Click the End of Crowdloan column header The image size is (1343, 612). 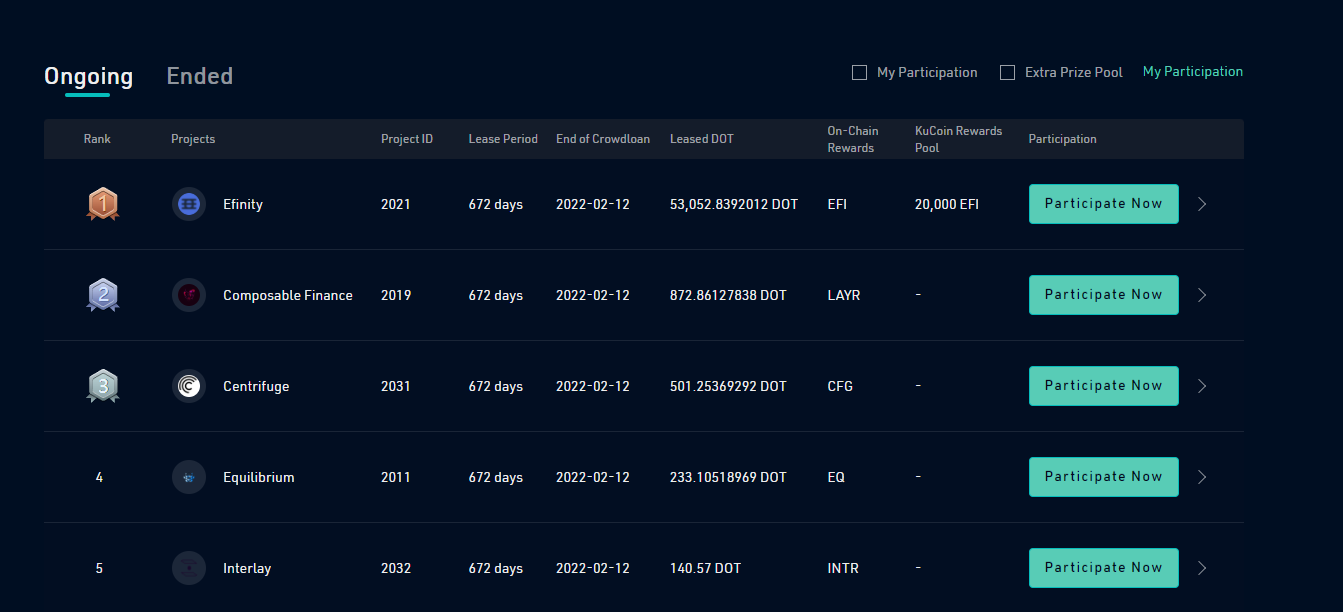(603, 139)
